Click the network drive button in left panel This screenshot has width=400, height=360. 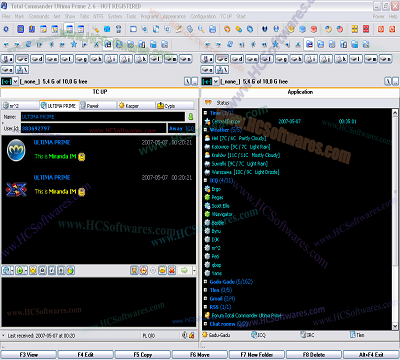click(22, 70)
